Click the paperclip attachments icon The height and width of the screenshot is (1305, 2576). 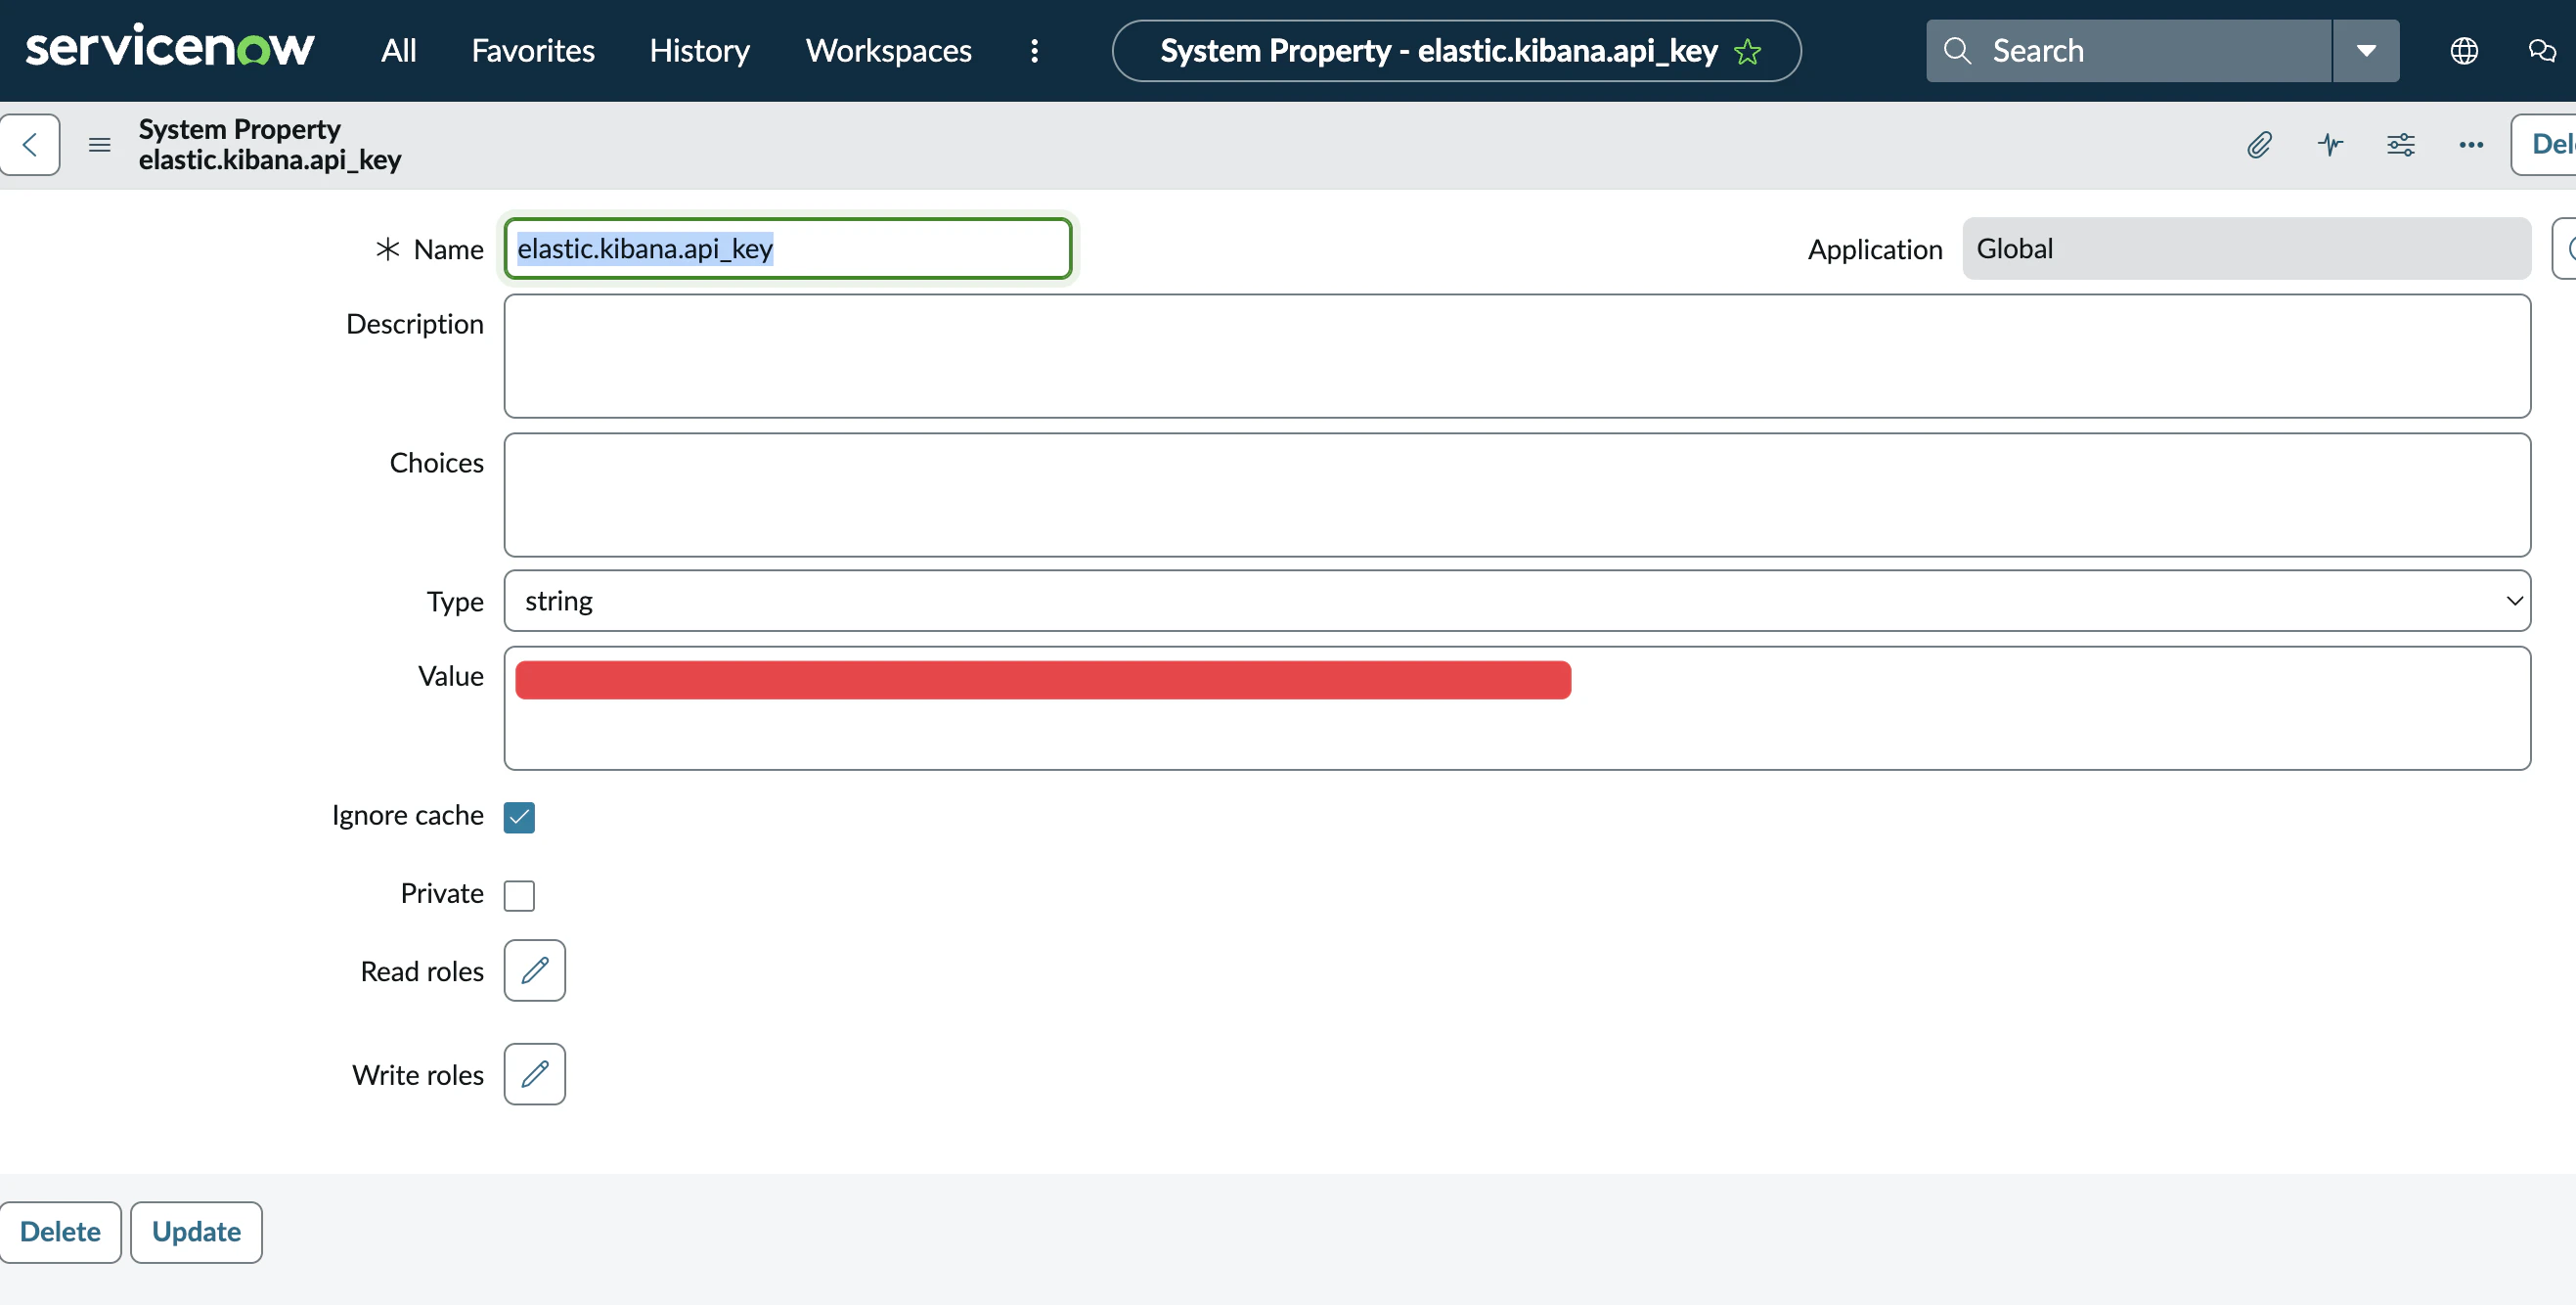point(2259,145)
